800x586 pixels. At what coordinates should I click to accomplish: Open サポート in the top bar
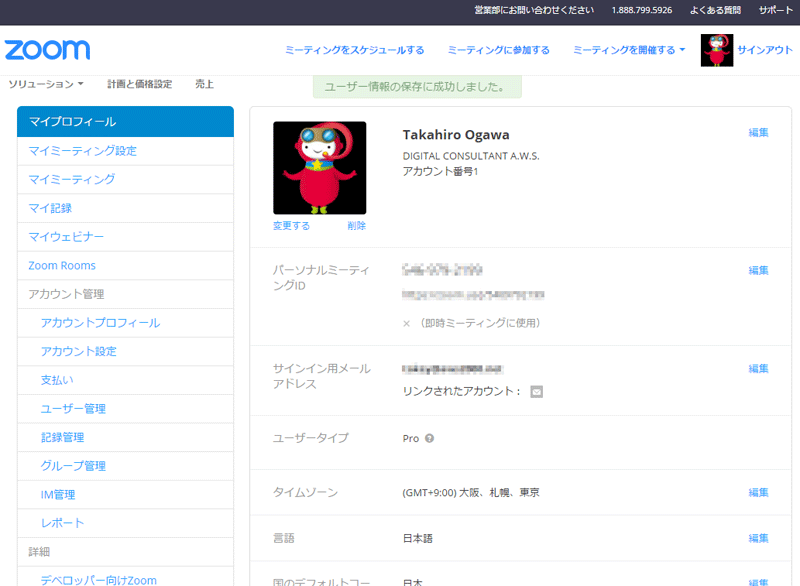point(776,10)
